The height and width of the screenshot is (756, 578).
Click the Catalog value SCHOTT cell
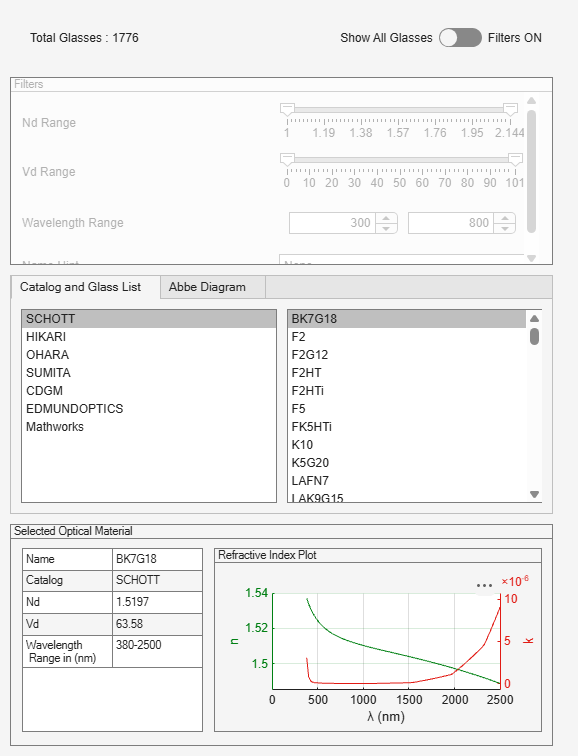(x=157, y=580)
